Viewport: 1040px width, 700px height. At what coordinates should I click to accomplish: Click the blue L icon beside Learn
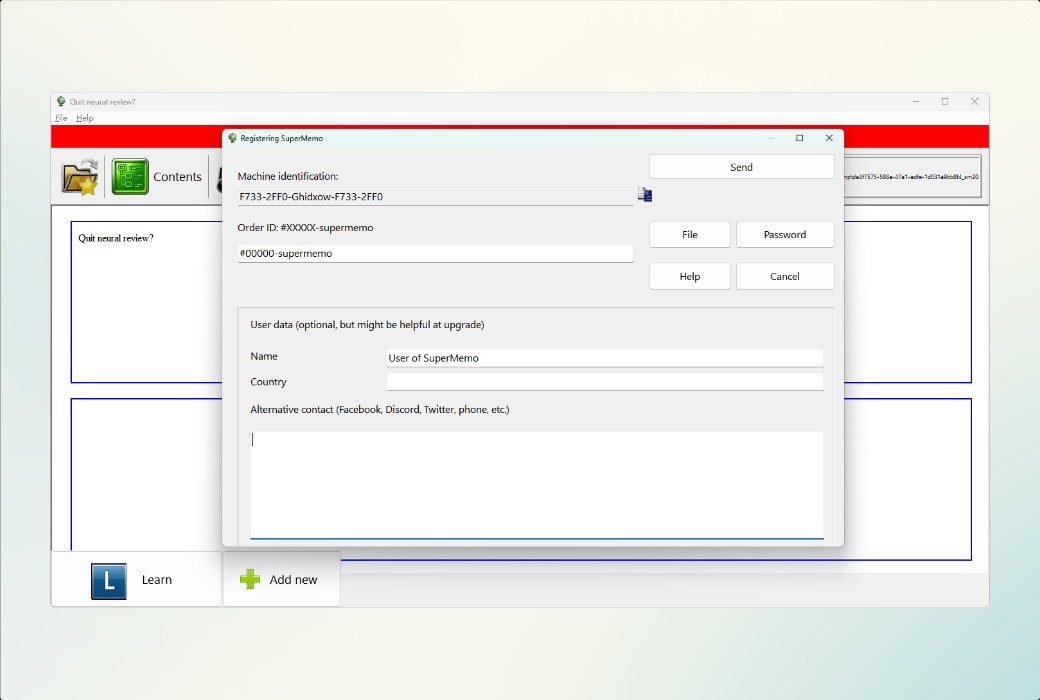point(108,580)
